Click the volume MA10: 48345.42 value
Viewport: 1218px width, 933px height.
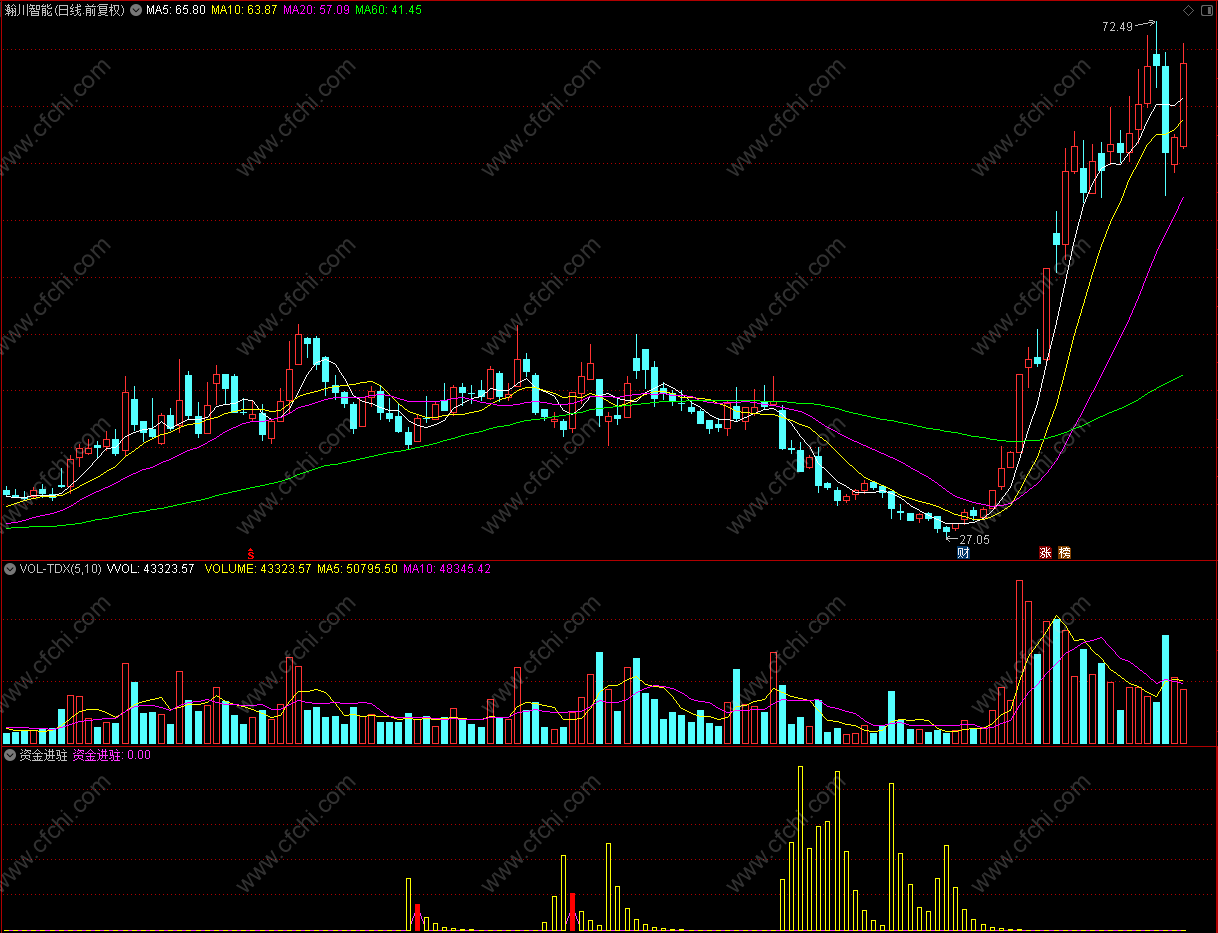[x=447, y=569]
